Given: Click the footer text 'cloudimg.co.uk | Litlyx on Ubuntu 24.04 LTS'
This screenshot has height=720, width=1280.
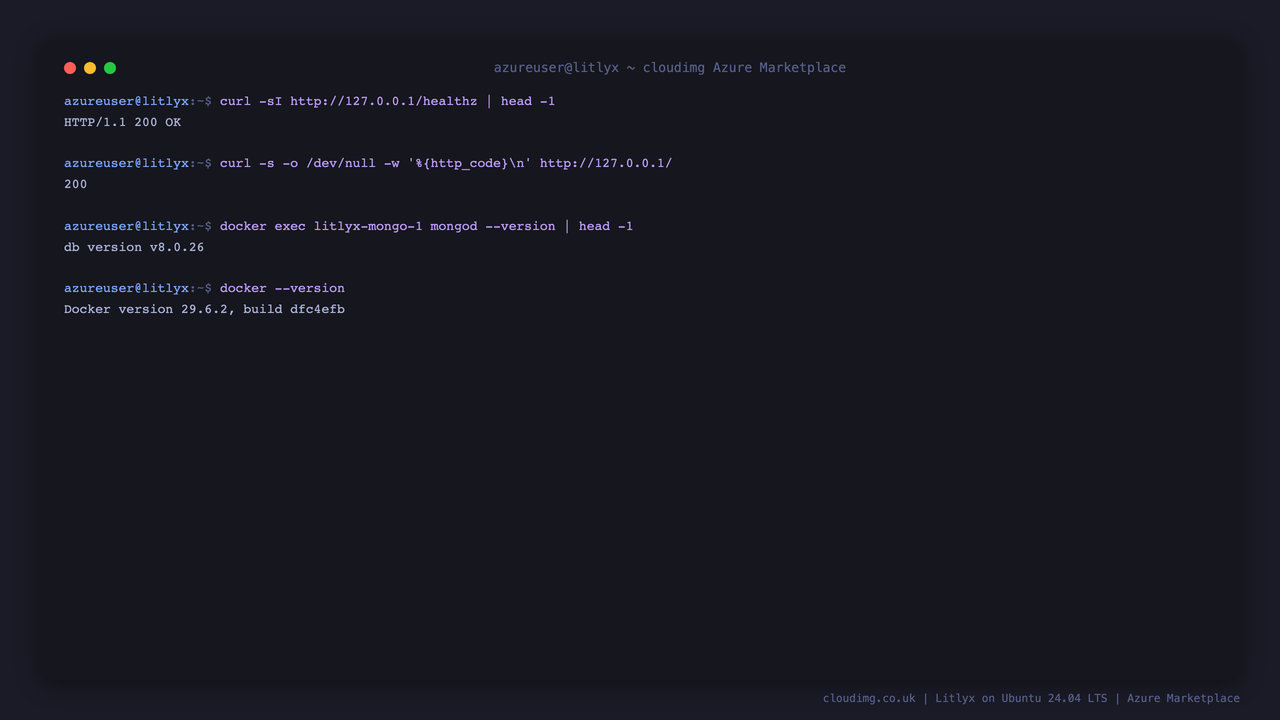Looking at the screenshot, I should (965, 698).
